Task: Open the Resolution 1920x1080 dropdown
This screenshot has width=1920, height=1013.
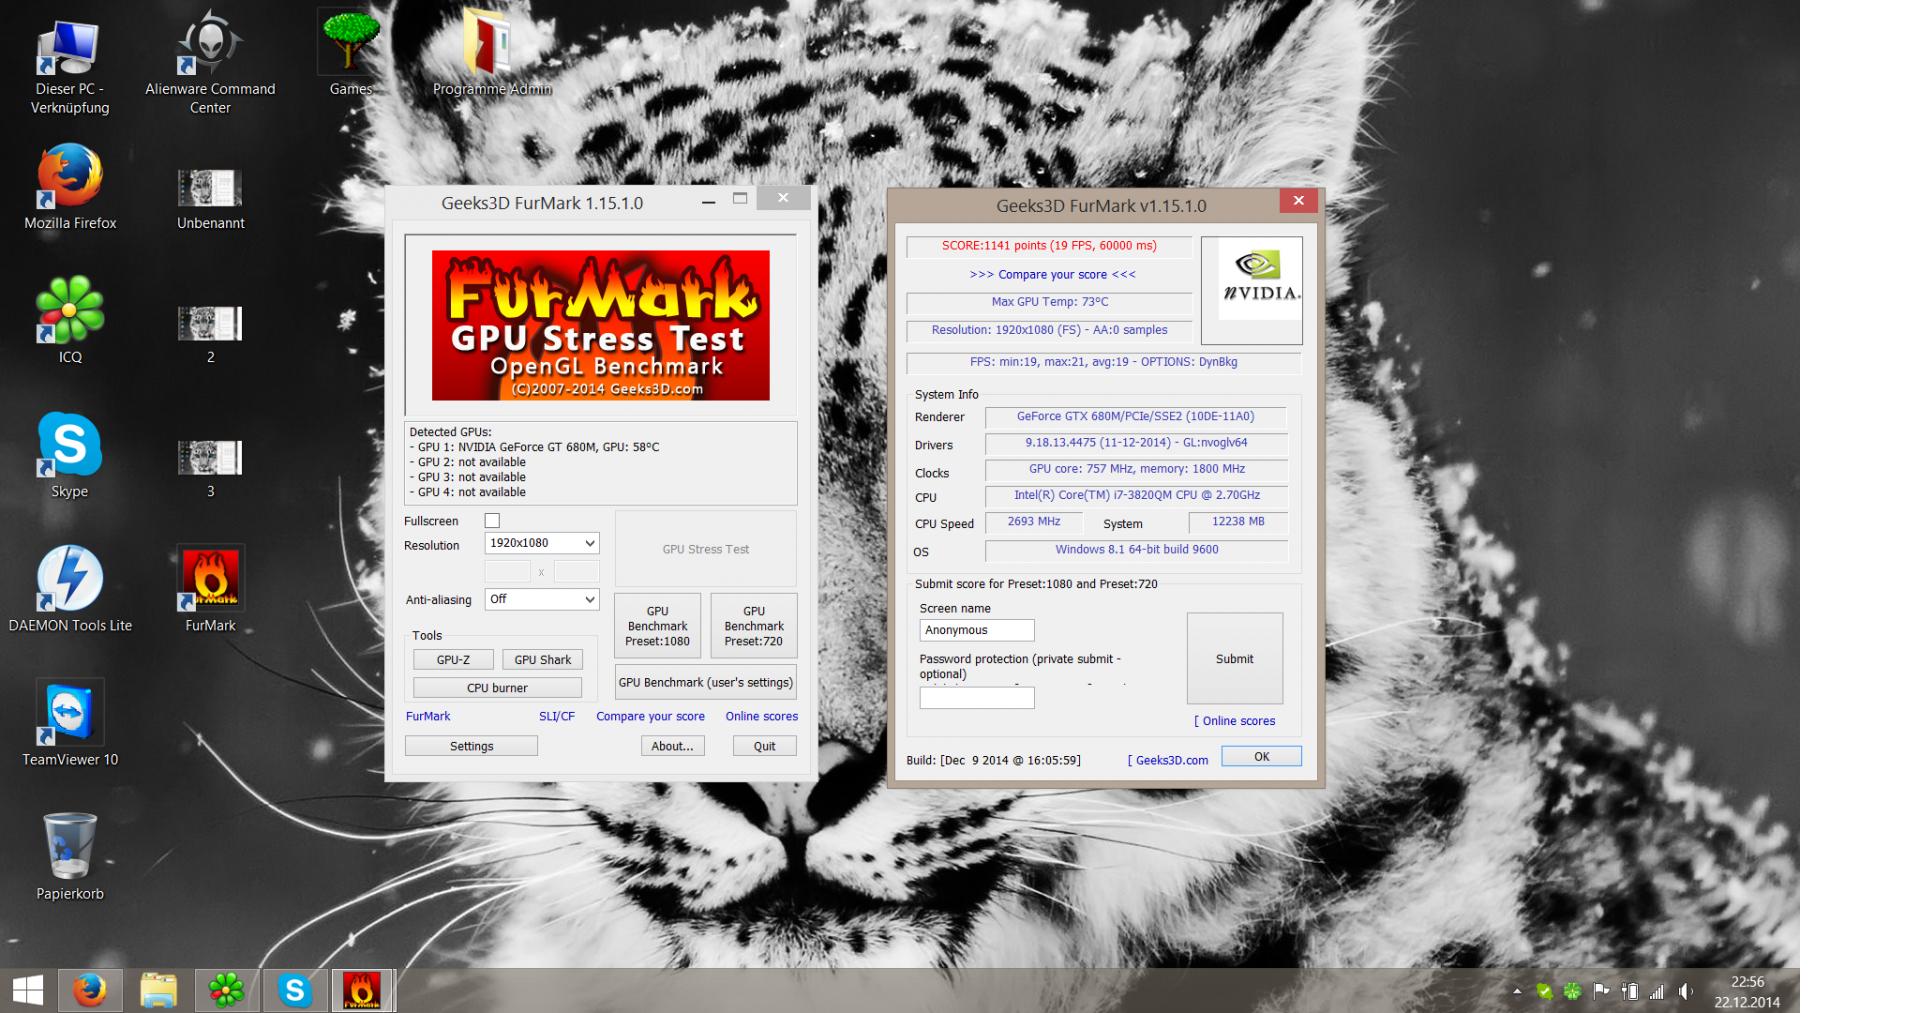Action: click(542, 543)
